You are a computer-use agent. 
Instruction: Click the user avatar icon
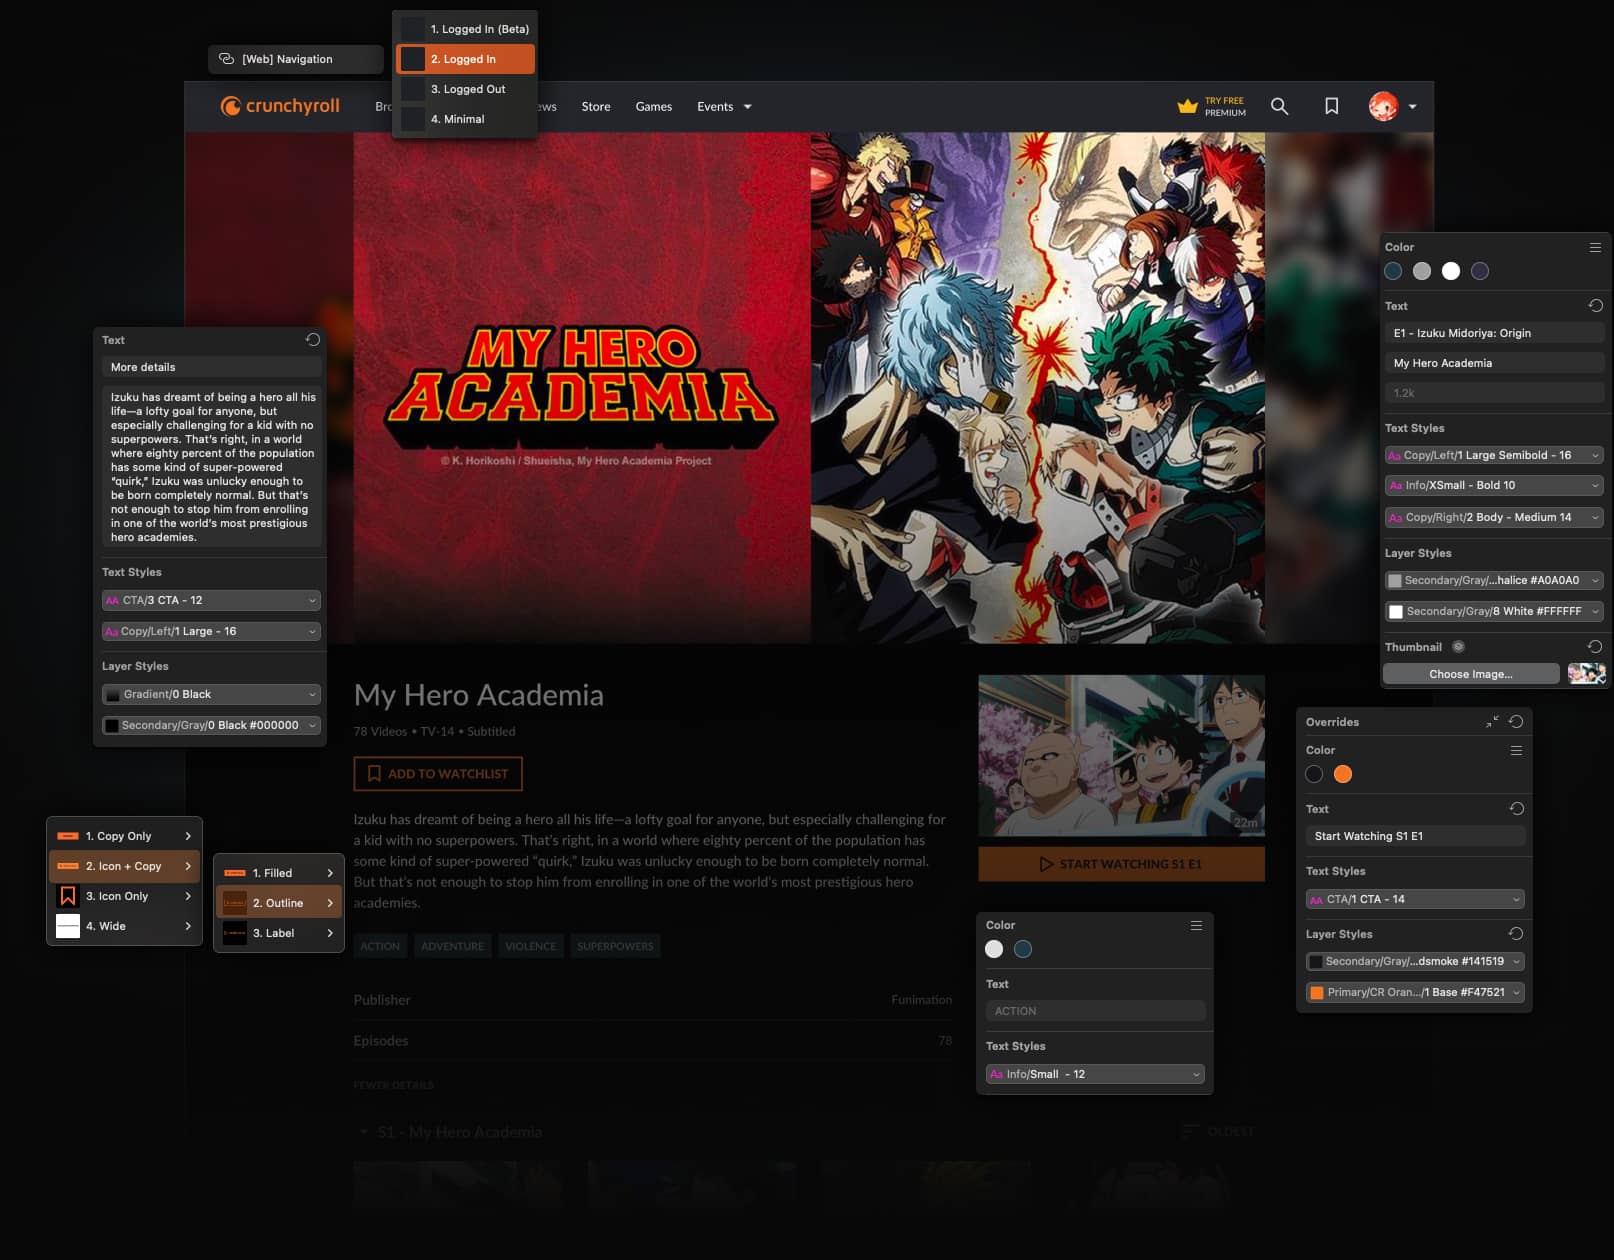coord(1383,106)
